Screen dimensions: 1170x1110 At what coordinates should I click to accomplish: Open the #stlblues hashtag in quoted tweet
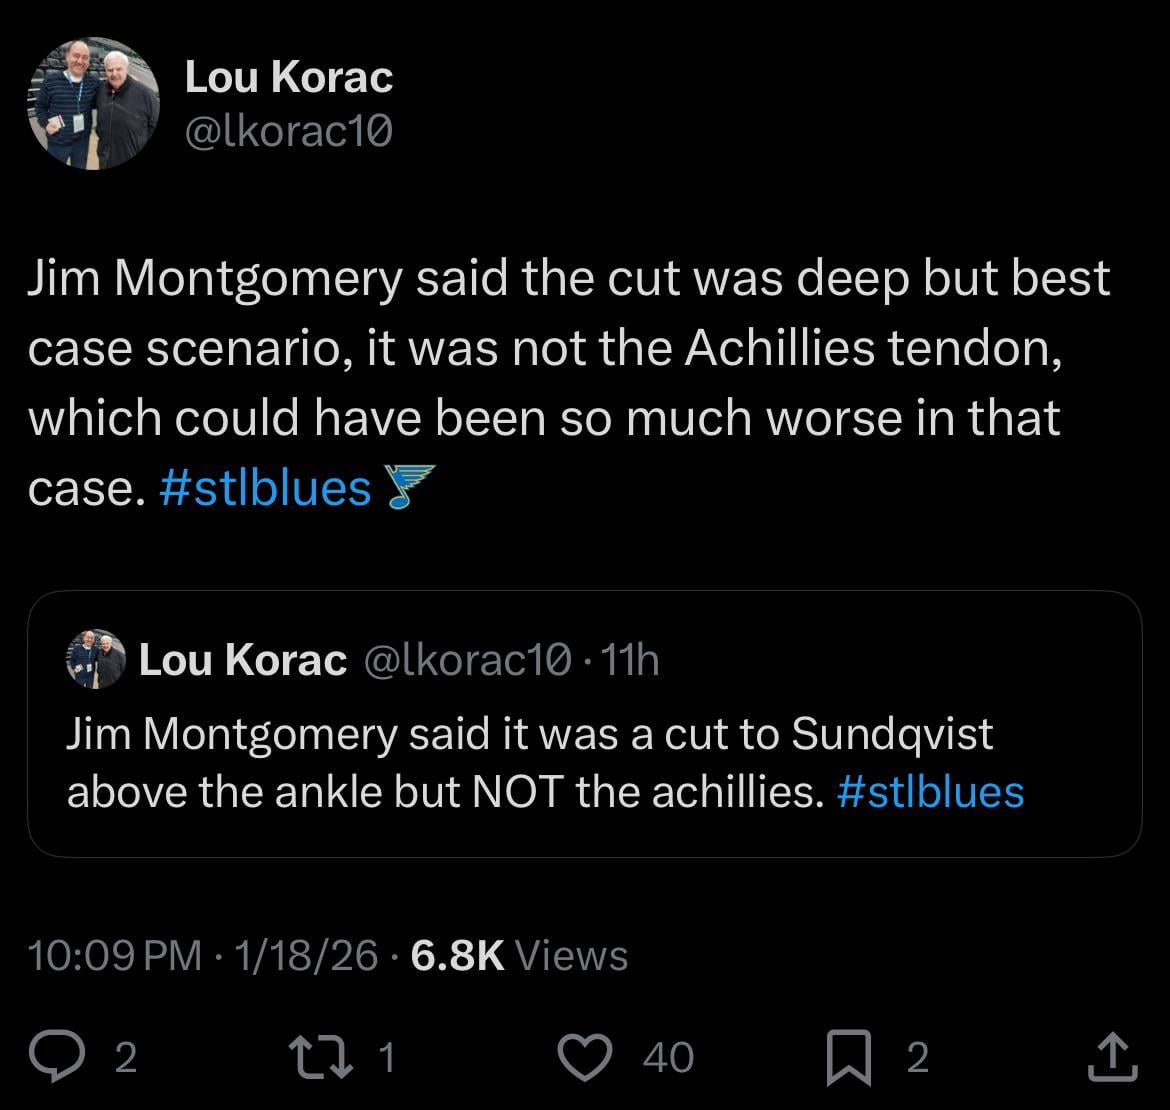930,791
